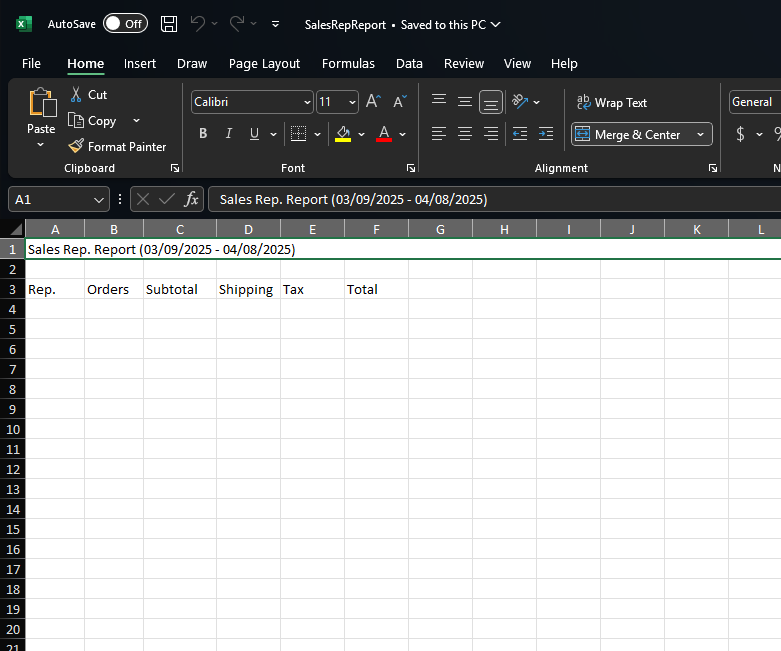Image resolution: width=781 pixels, height=651 pixels.
Task: Toggle Bold formatting
Action: pos(203,133)
